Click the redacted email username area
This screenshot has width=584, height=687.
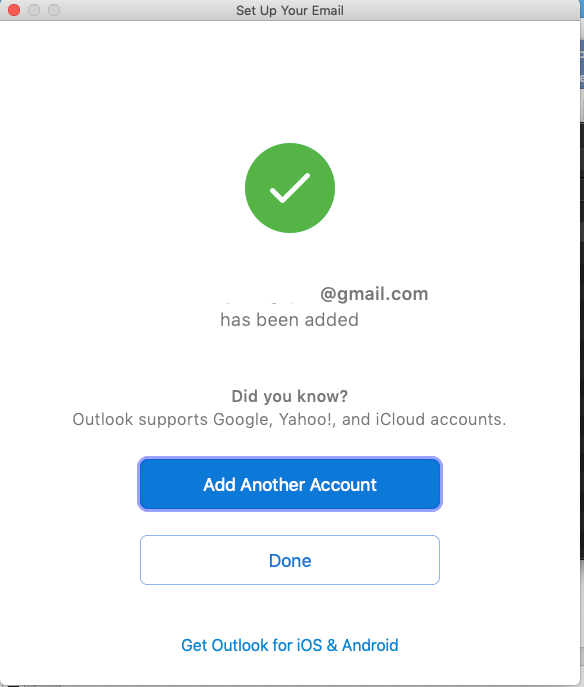coord(267,294)
